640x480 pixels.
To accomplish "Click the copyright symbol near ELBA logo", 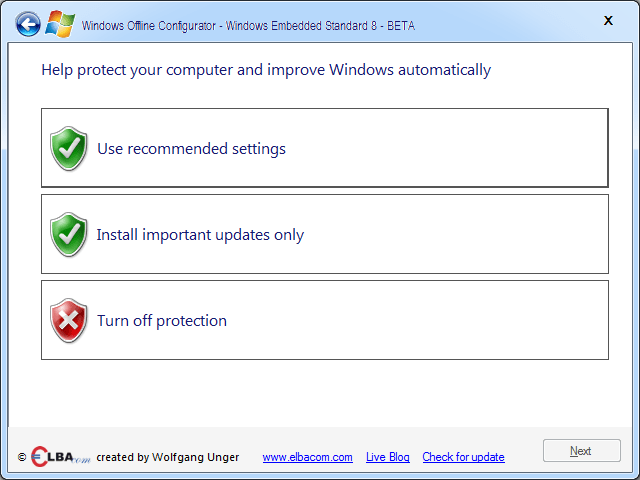I will tap(22, 457).
